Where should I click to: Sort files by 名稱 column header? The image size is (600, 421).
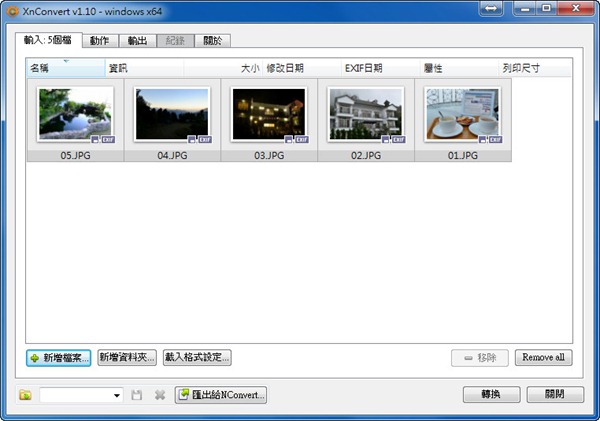tap(65, 68)
